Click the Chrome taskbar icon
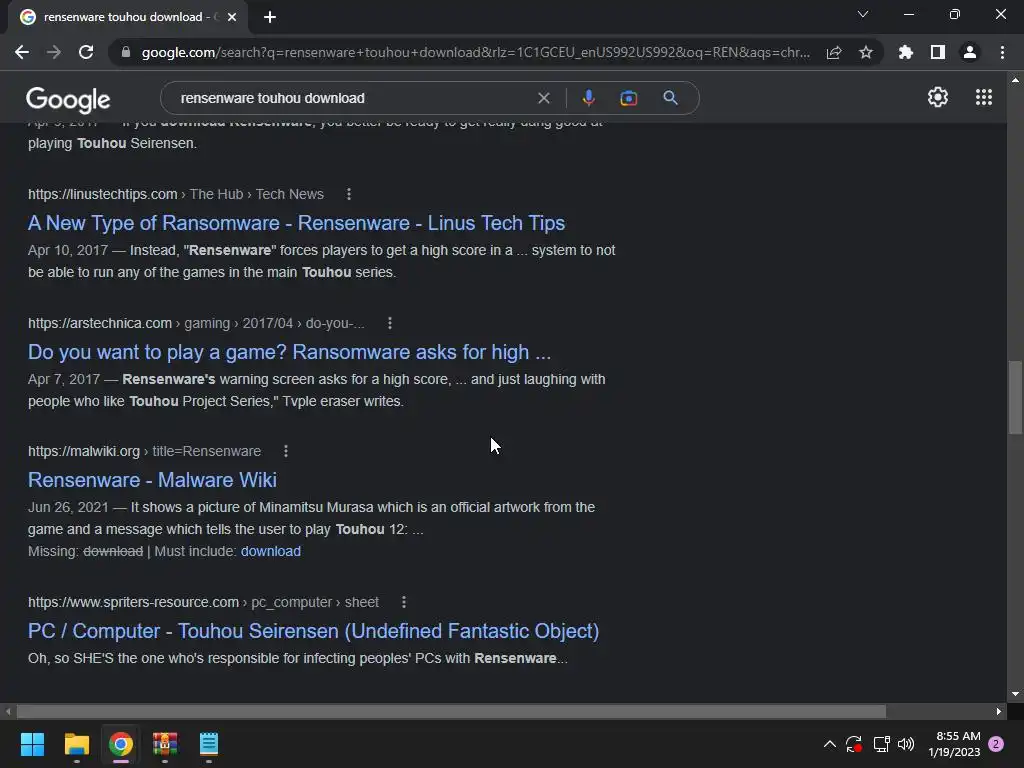Screen dimensions: 1024x768 [121, 744]
